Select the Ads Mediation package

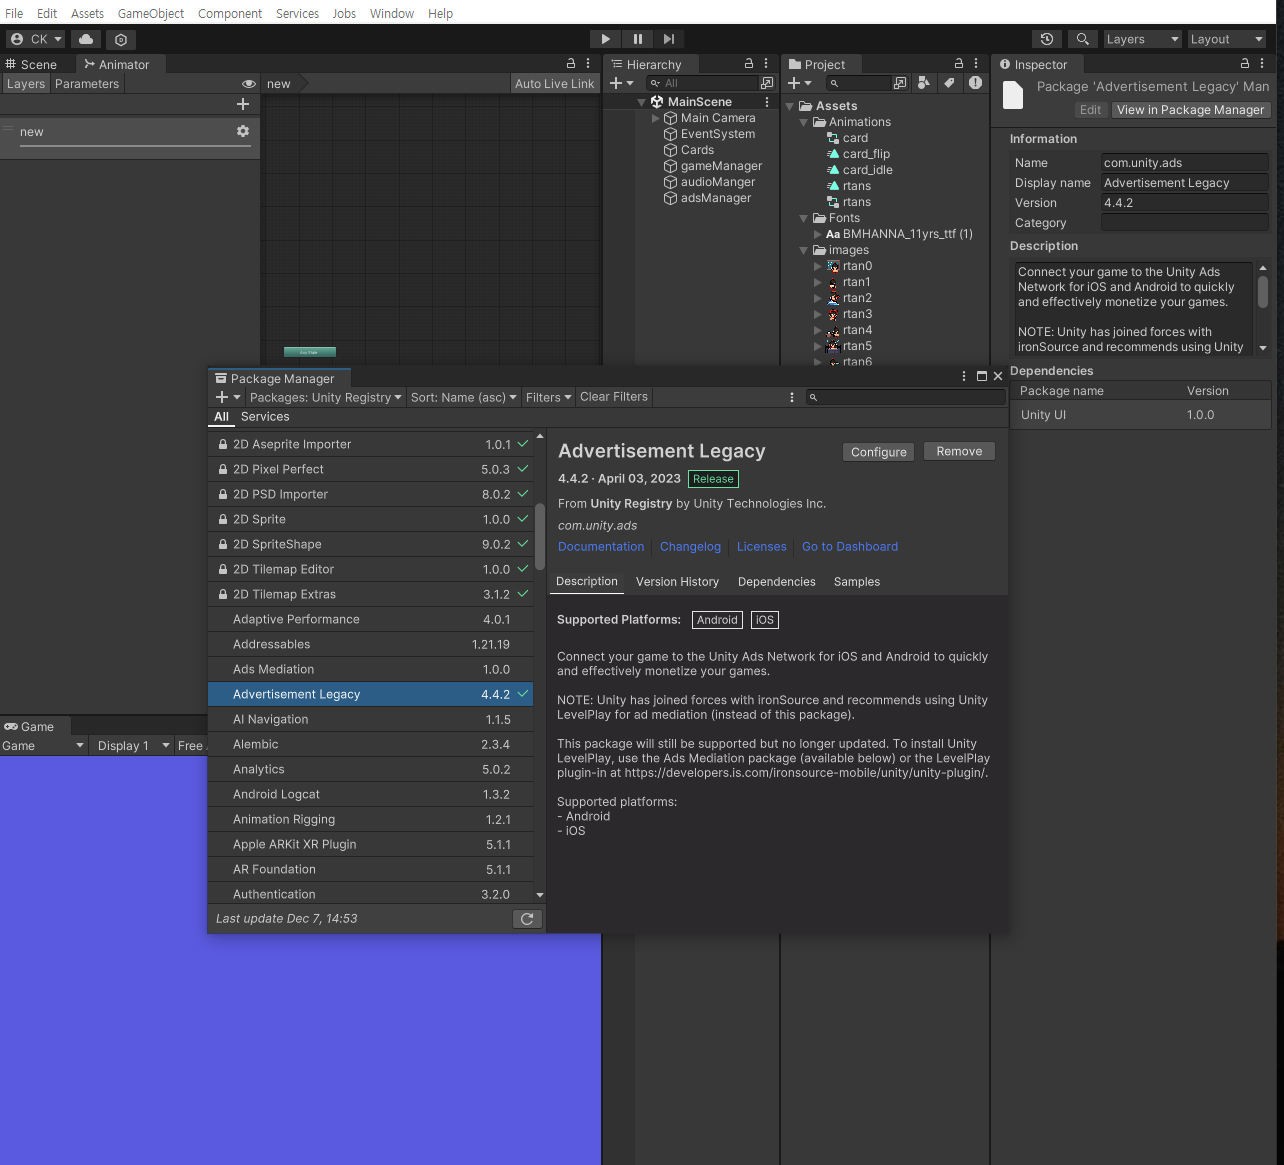tap(370, 669)
